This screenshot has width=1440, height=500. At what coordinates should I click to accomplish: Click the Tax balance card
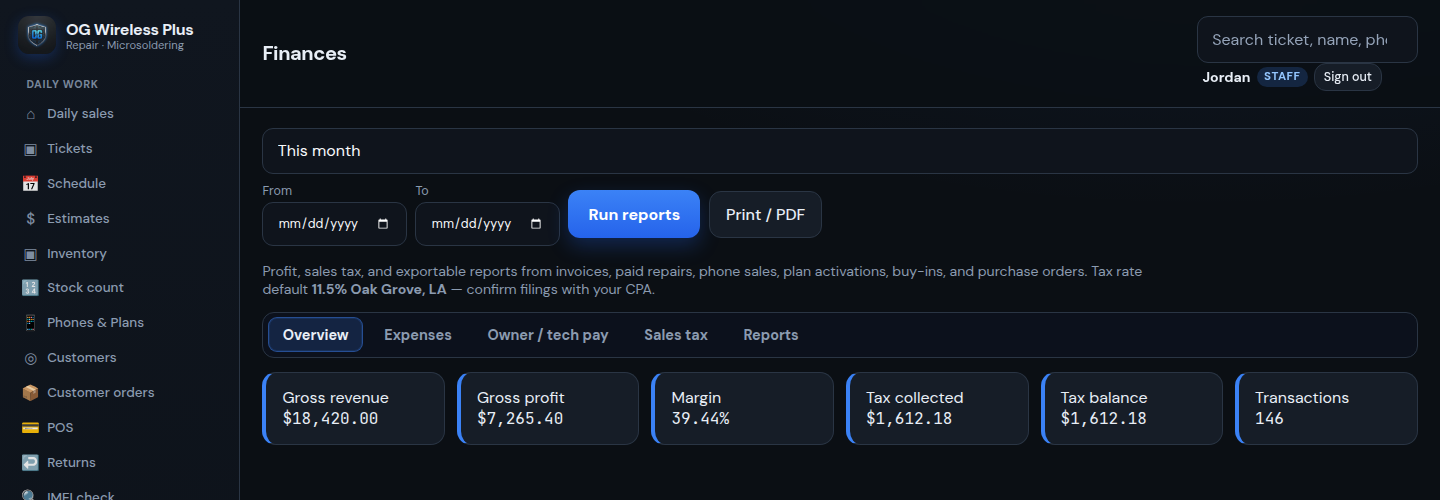pos(1132,408)
